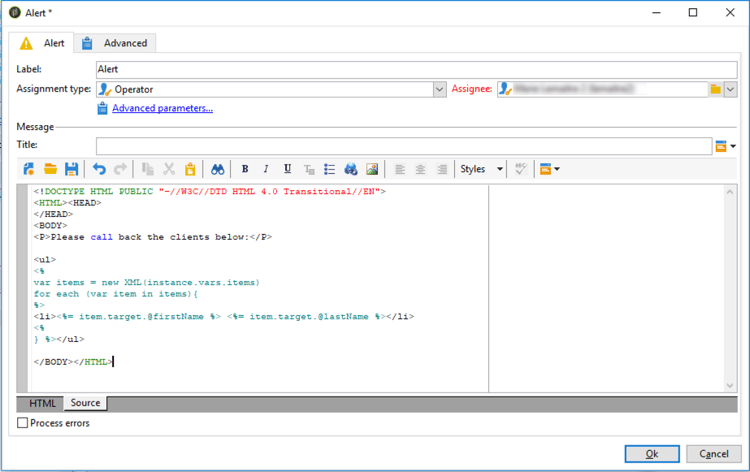Toggle bold formatting
Viewport: 750px width, 472px height.
tap(245, 169)
